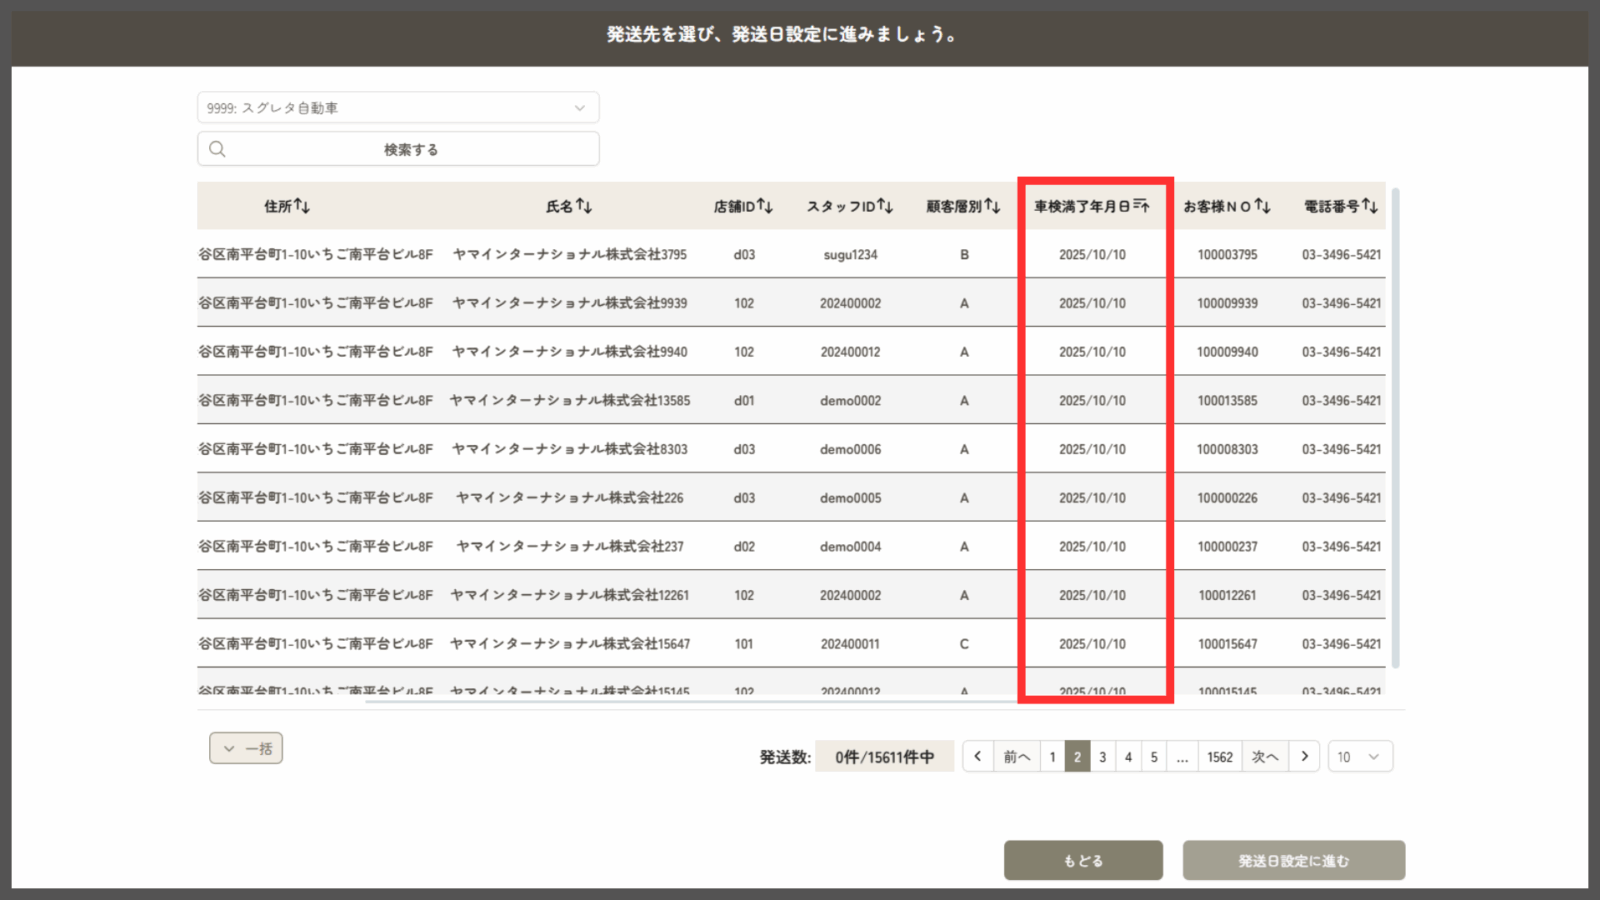Click 顧客層別 sort arrows icon
The height and width of the screenshot is (900, 1600).
992,206
